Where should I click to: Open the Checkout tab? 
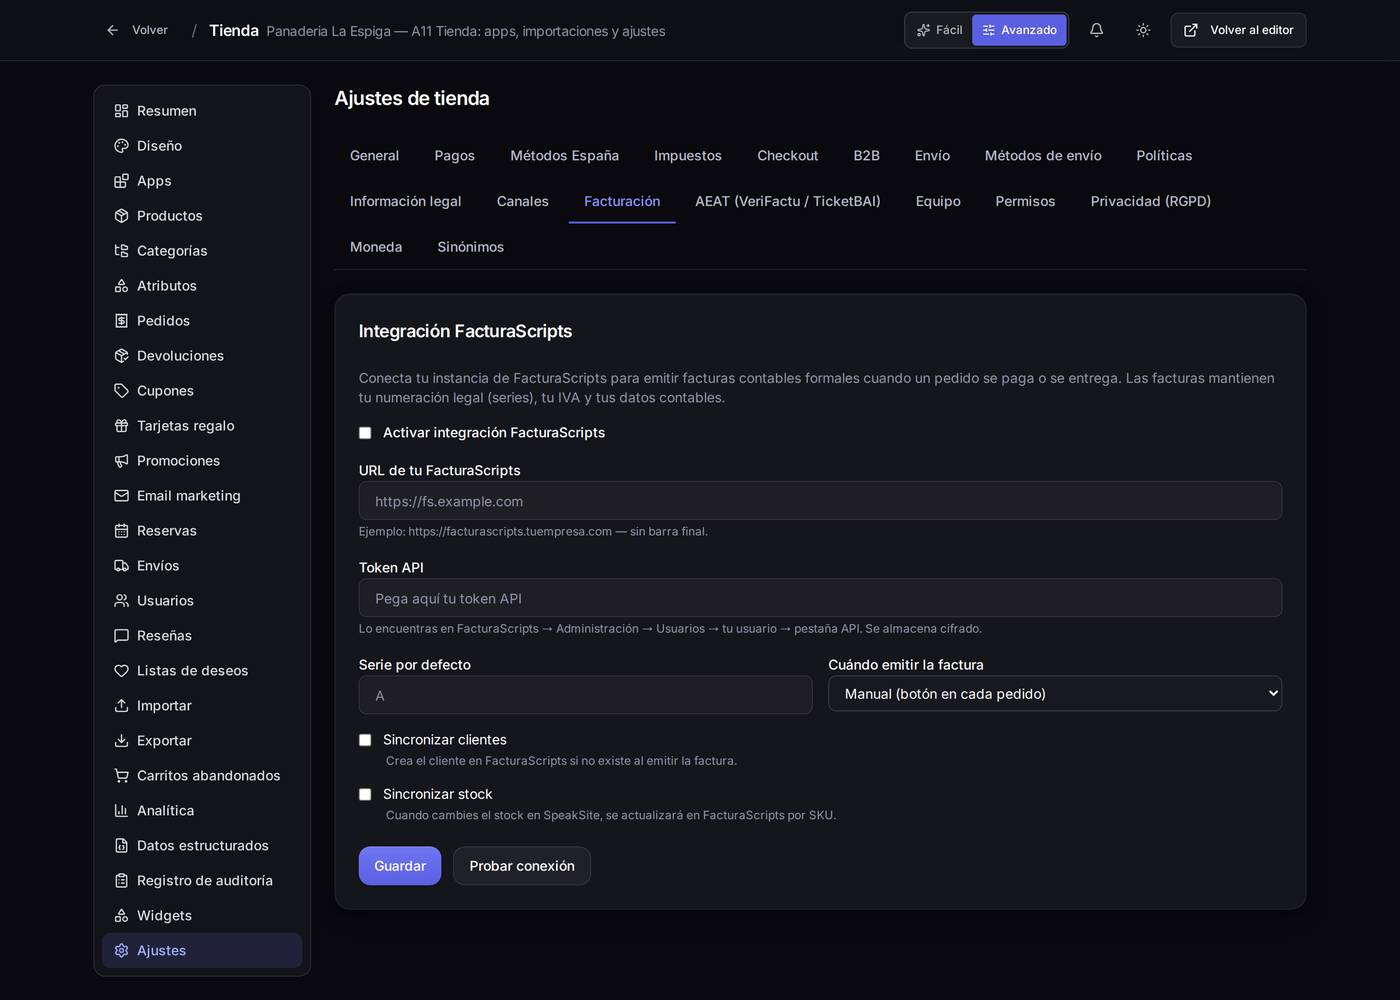coord(788,156)
